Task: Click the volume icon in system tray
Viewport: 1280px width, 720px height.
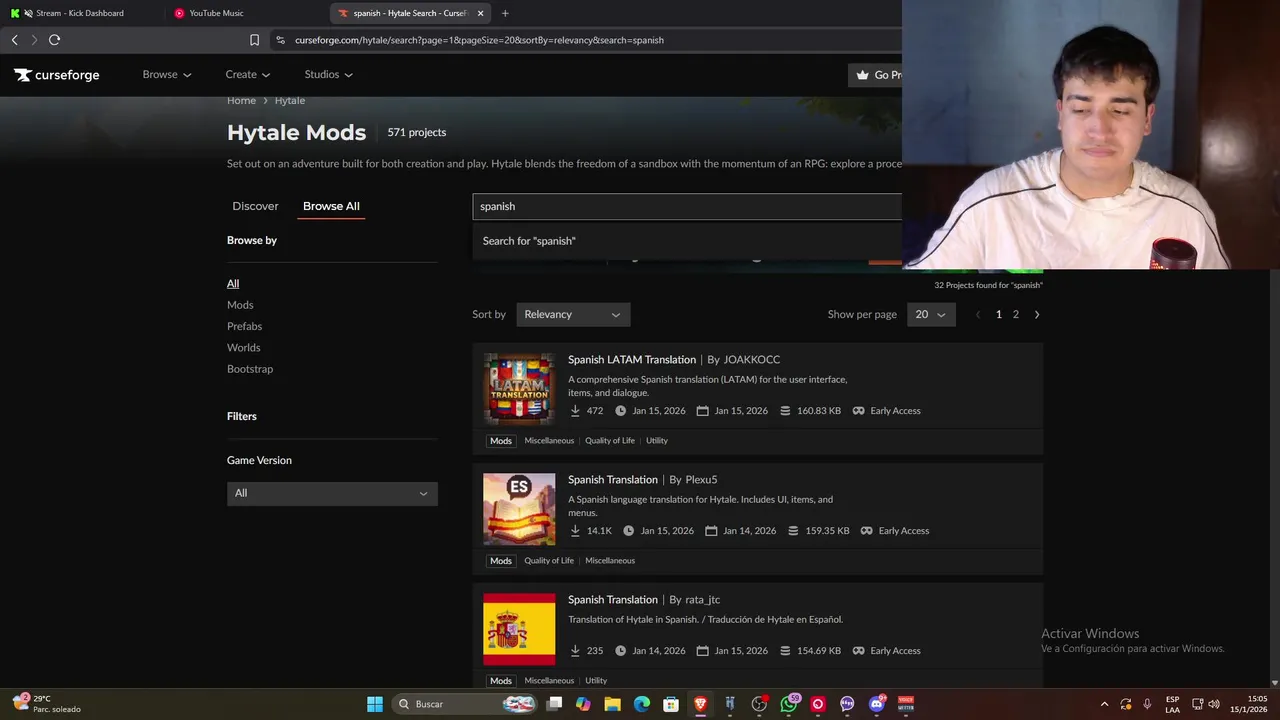Action: (1214, 704)
